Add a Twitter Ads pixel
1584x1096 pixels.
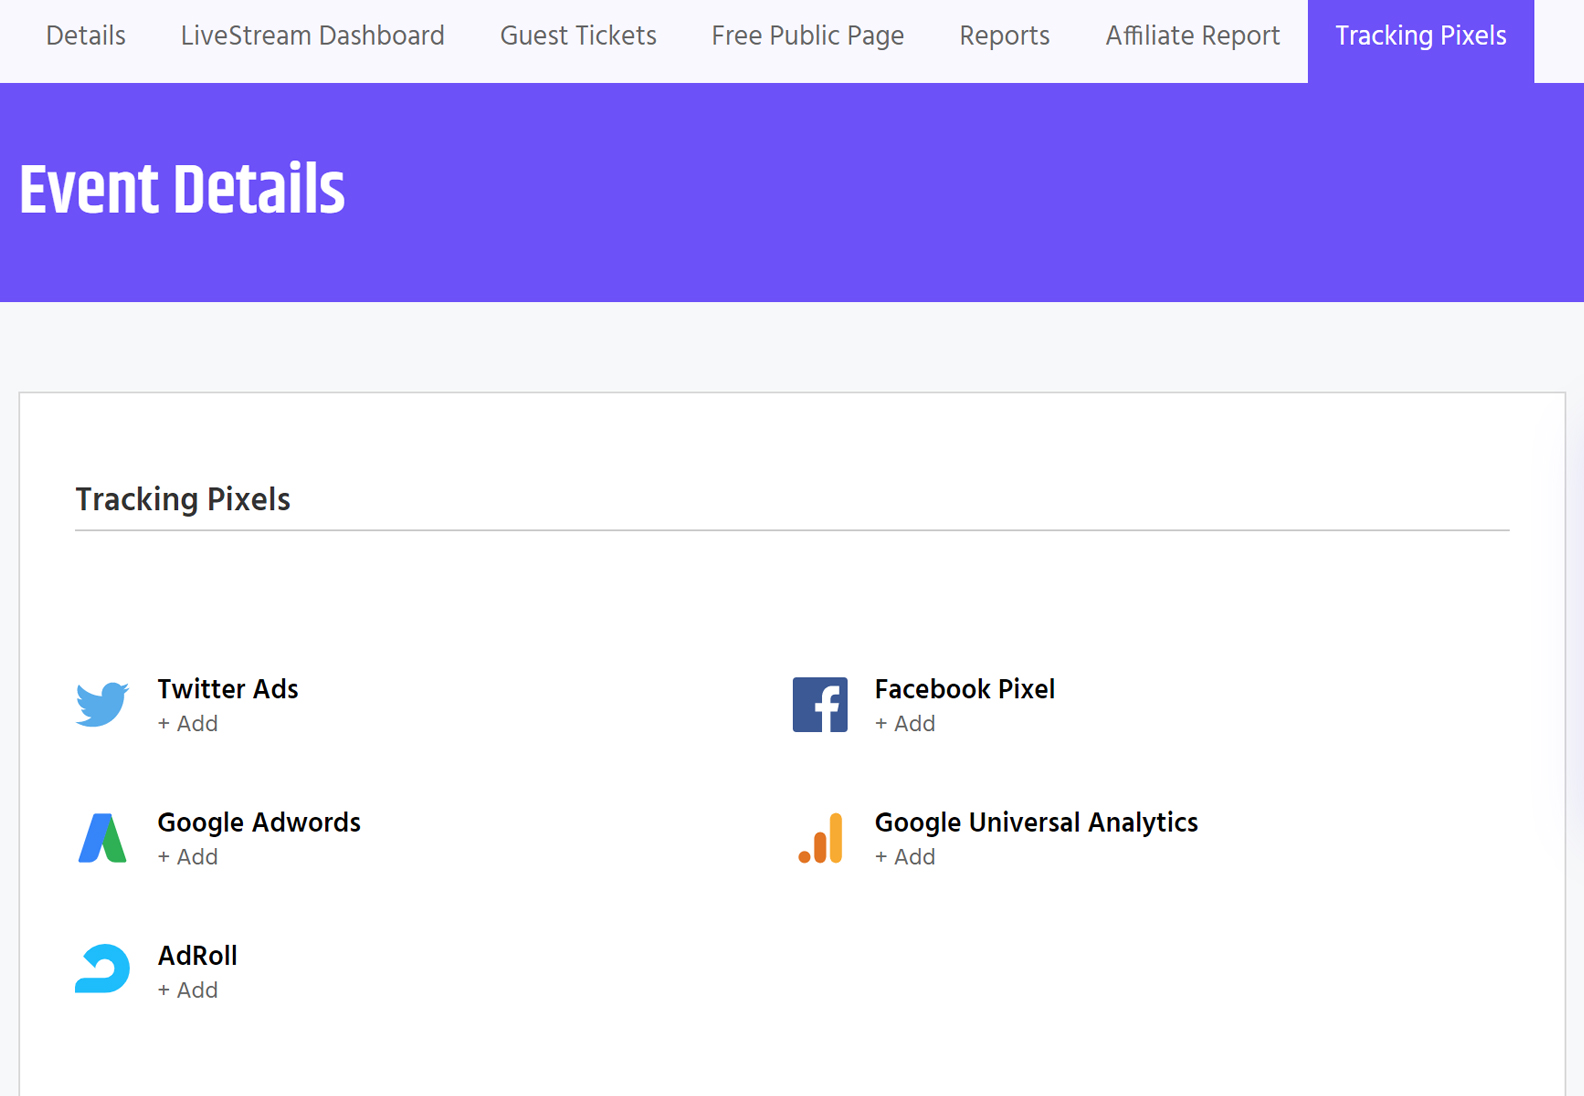[x=188, y=724]
